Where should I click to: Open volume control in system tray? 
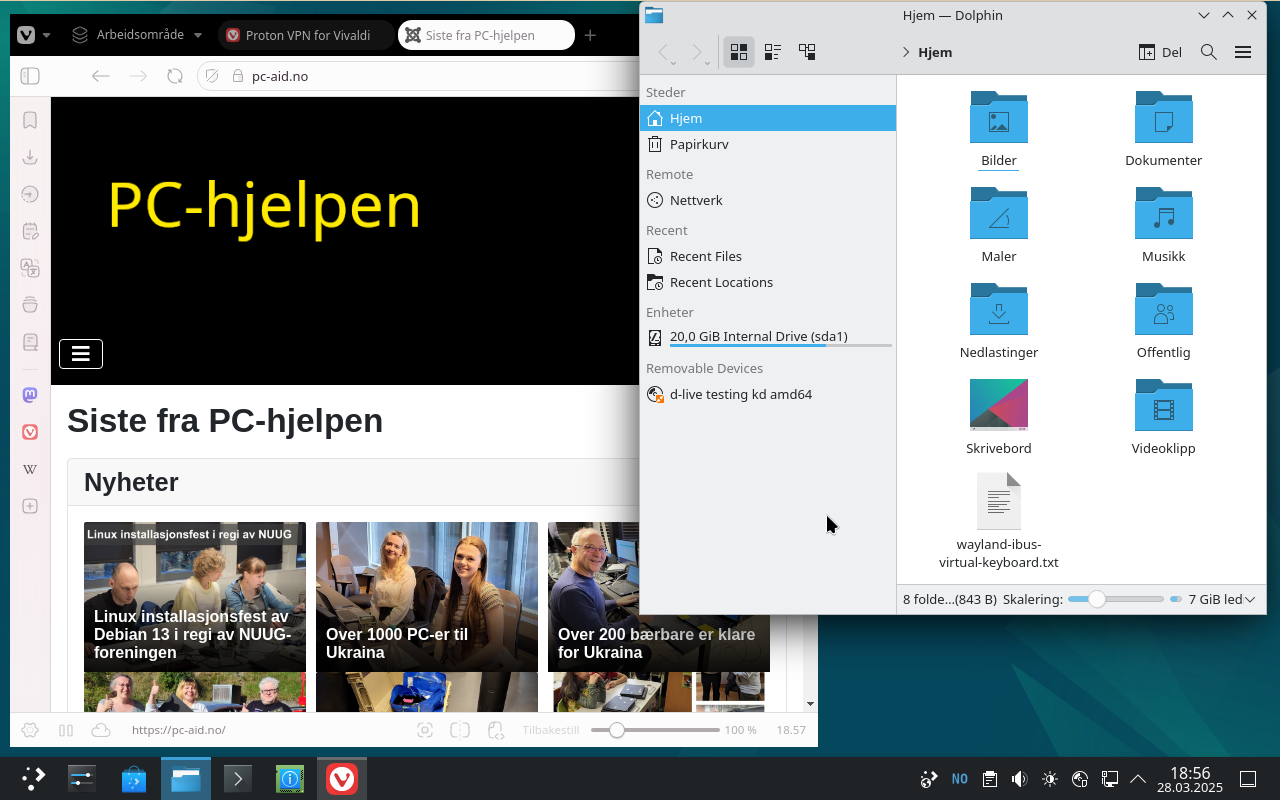point(1019,778)
